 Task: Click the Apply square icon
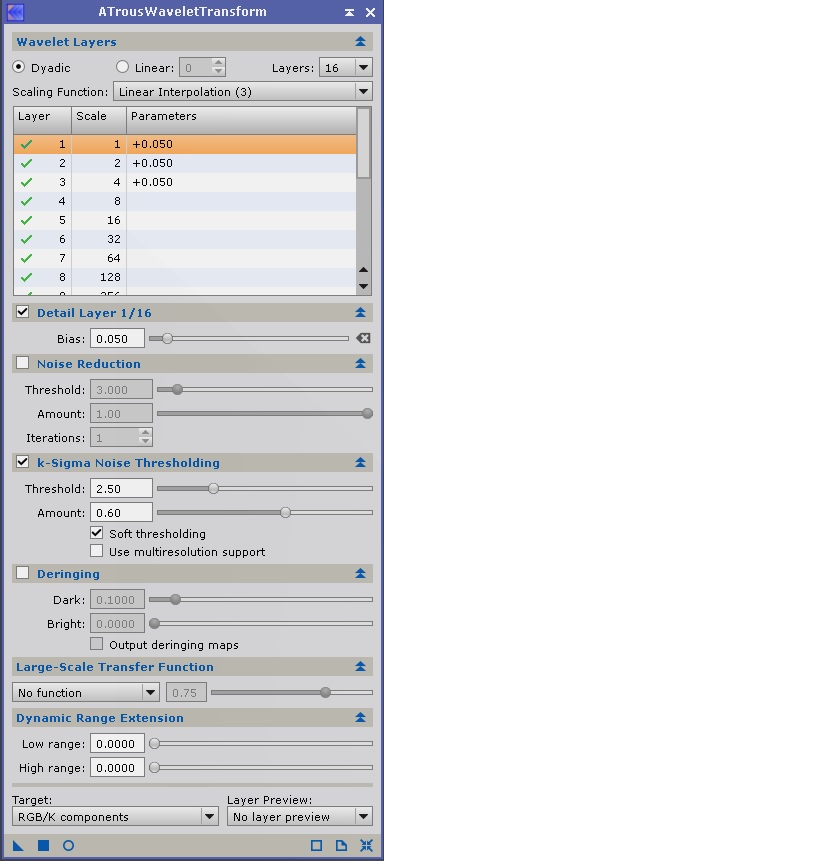[43, 846]
